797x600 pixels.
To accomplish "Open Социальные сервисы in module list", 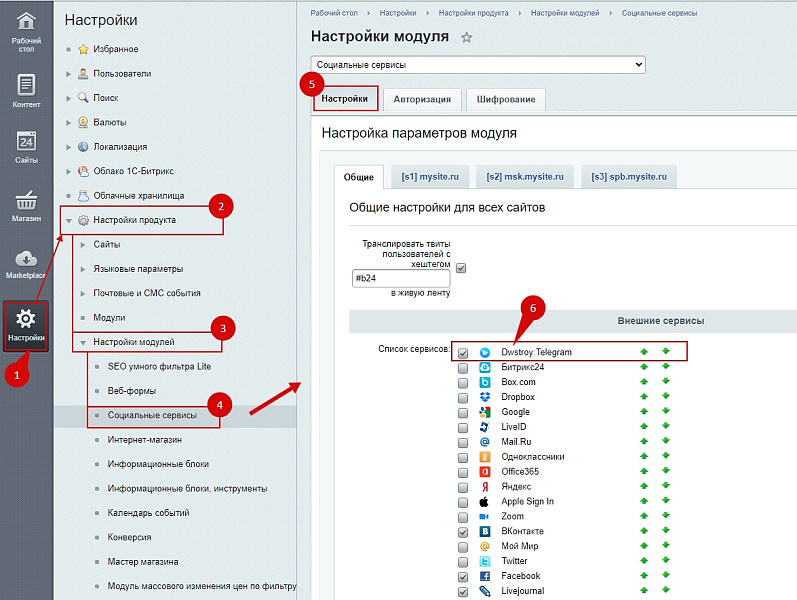I will (150, 414).
